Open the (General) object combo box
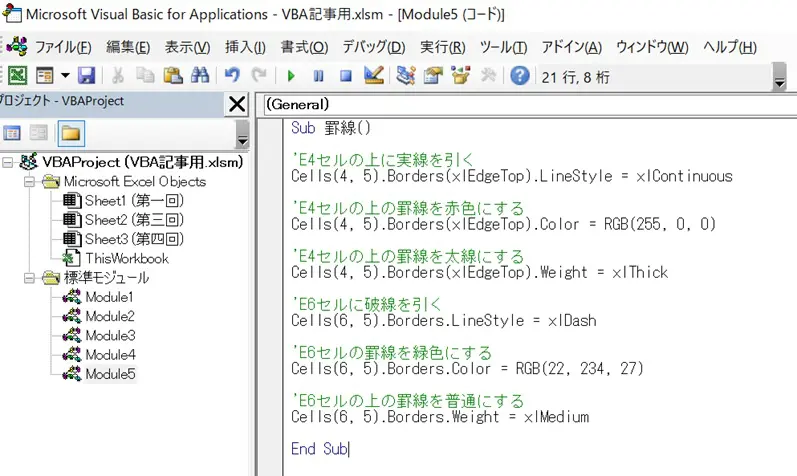Screen dimensions: 797x476 pyautogui.click(x=531, y=104)
